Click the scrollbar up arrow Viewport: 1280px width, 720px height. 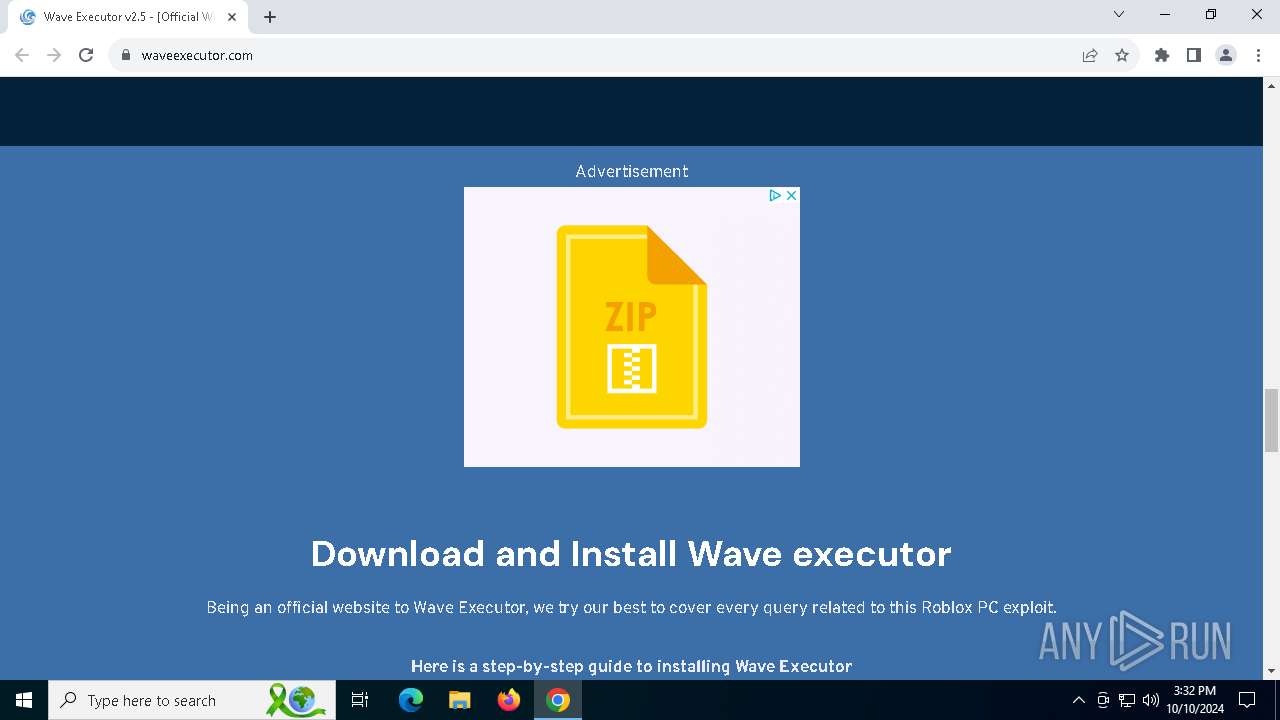click(x=1271, y=85)
